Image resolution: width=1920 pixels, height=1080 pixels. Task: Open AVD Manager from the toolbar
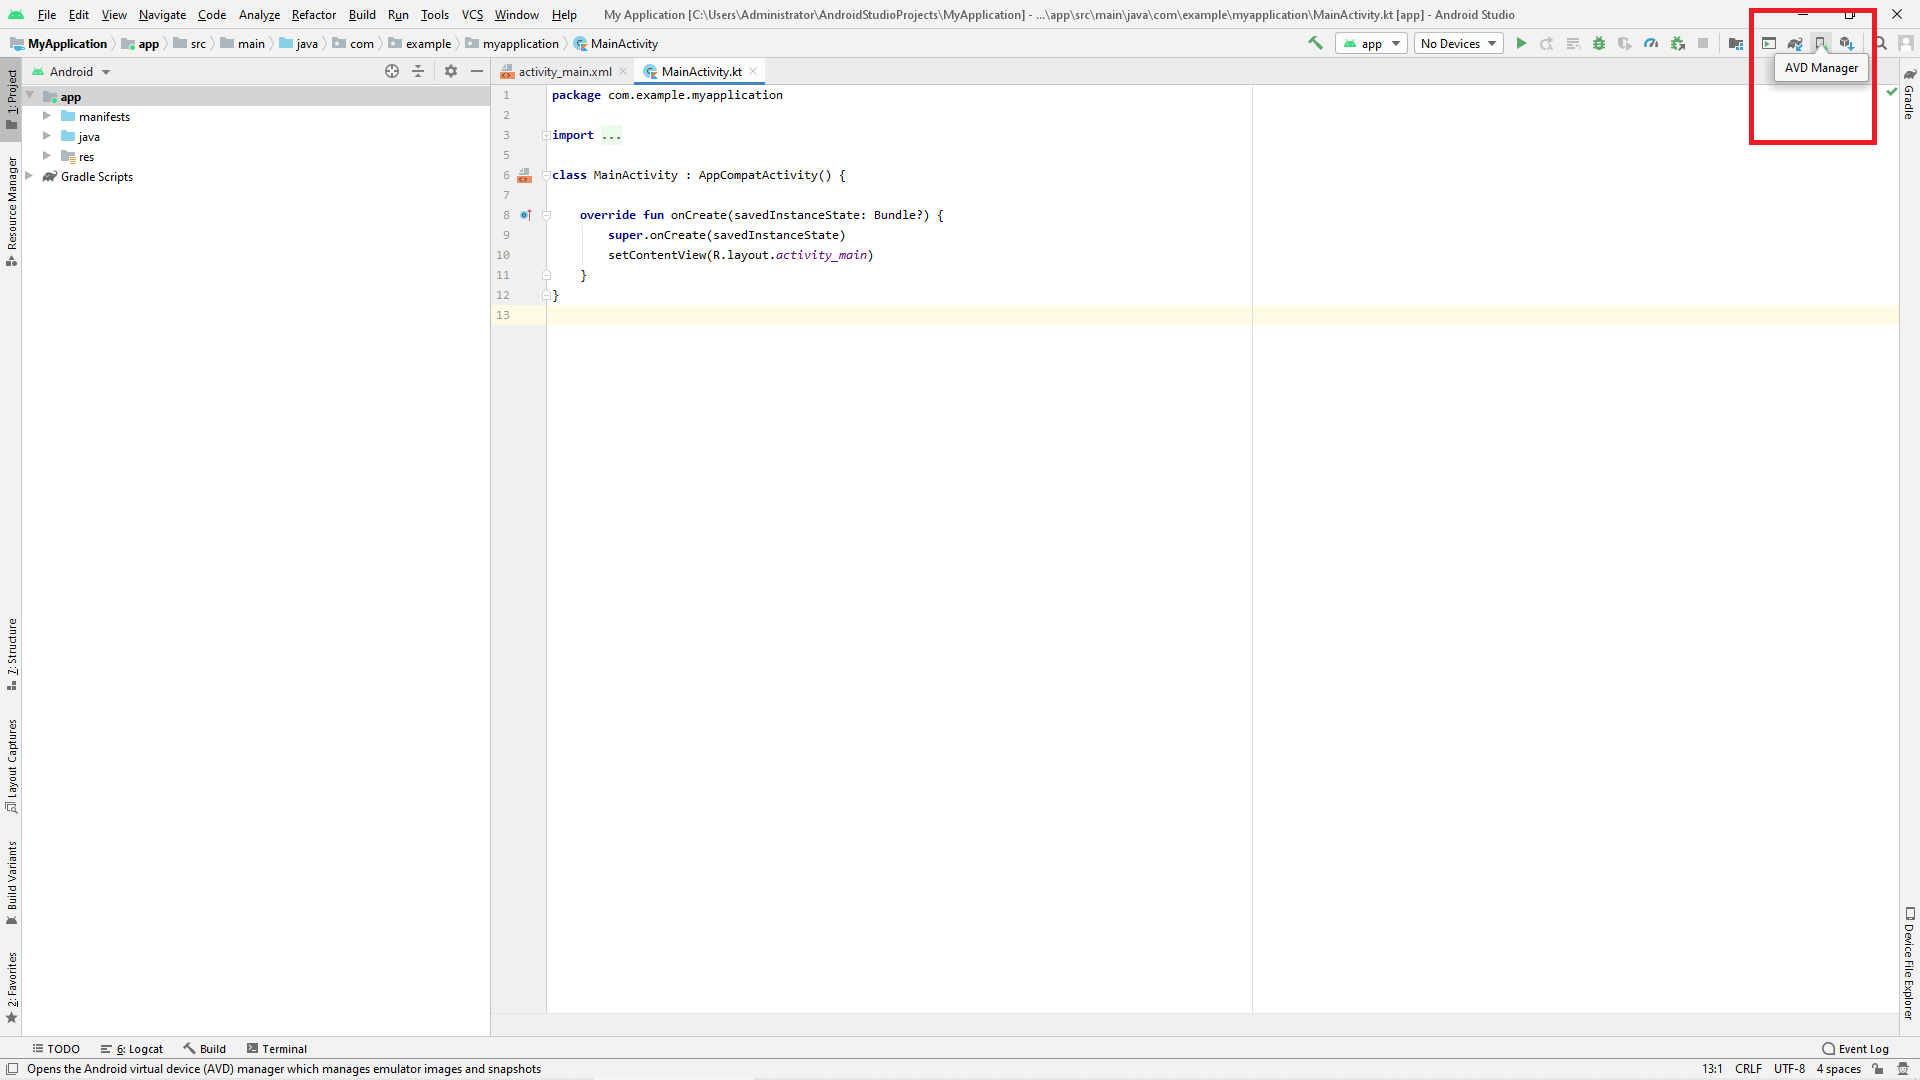tap(1821, 43)
